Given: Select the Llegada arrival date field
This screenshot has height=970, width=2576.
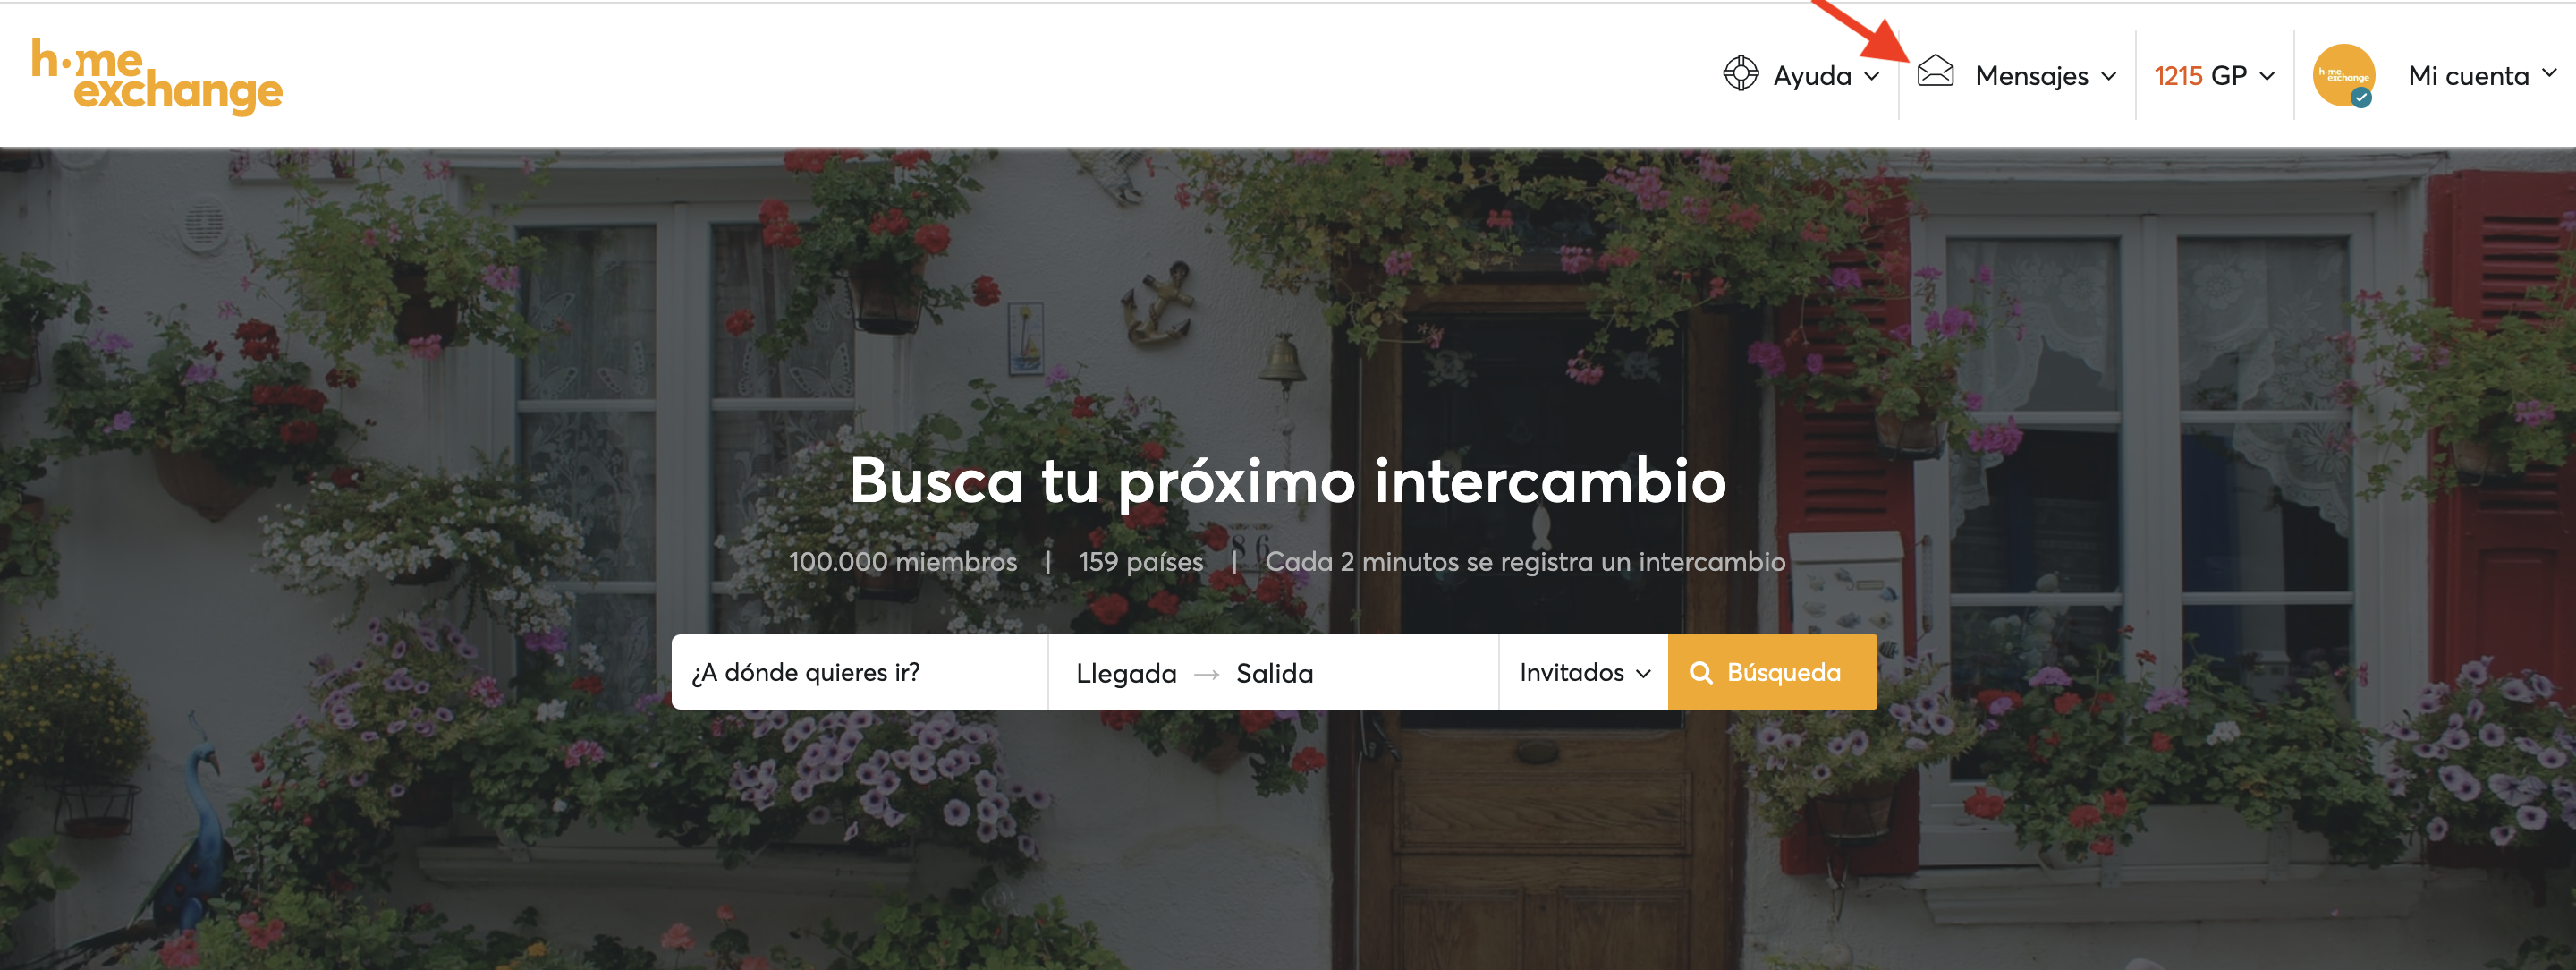Looking at the screenshot, I should (1126, 674).
